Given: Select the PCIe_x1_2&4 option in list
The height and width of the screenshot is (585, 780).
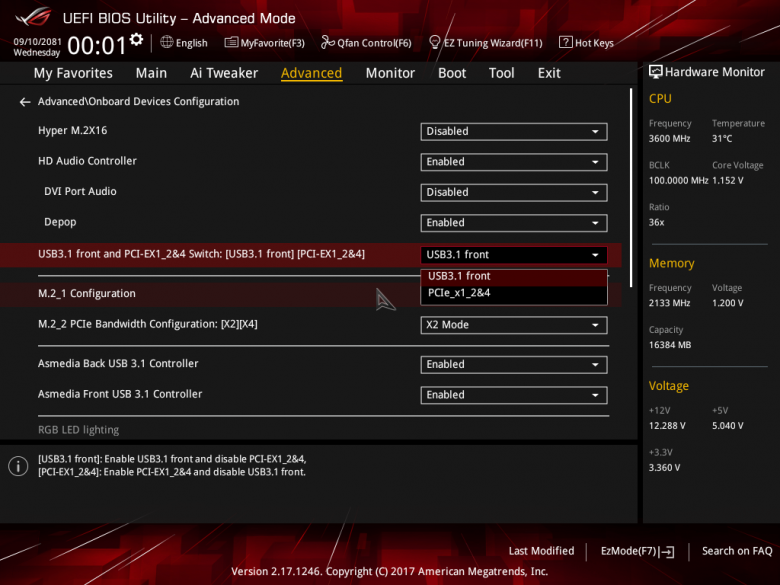Looking at the screenshot, I should coord(514,293).
